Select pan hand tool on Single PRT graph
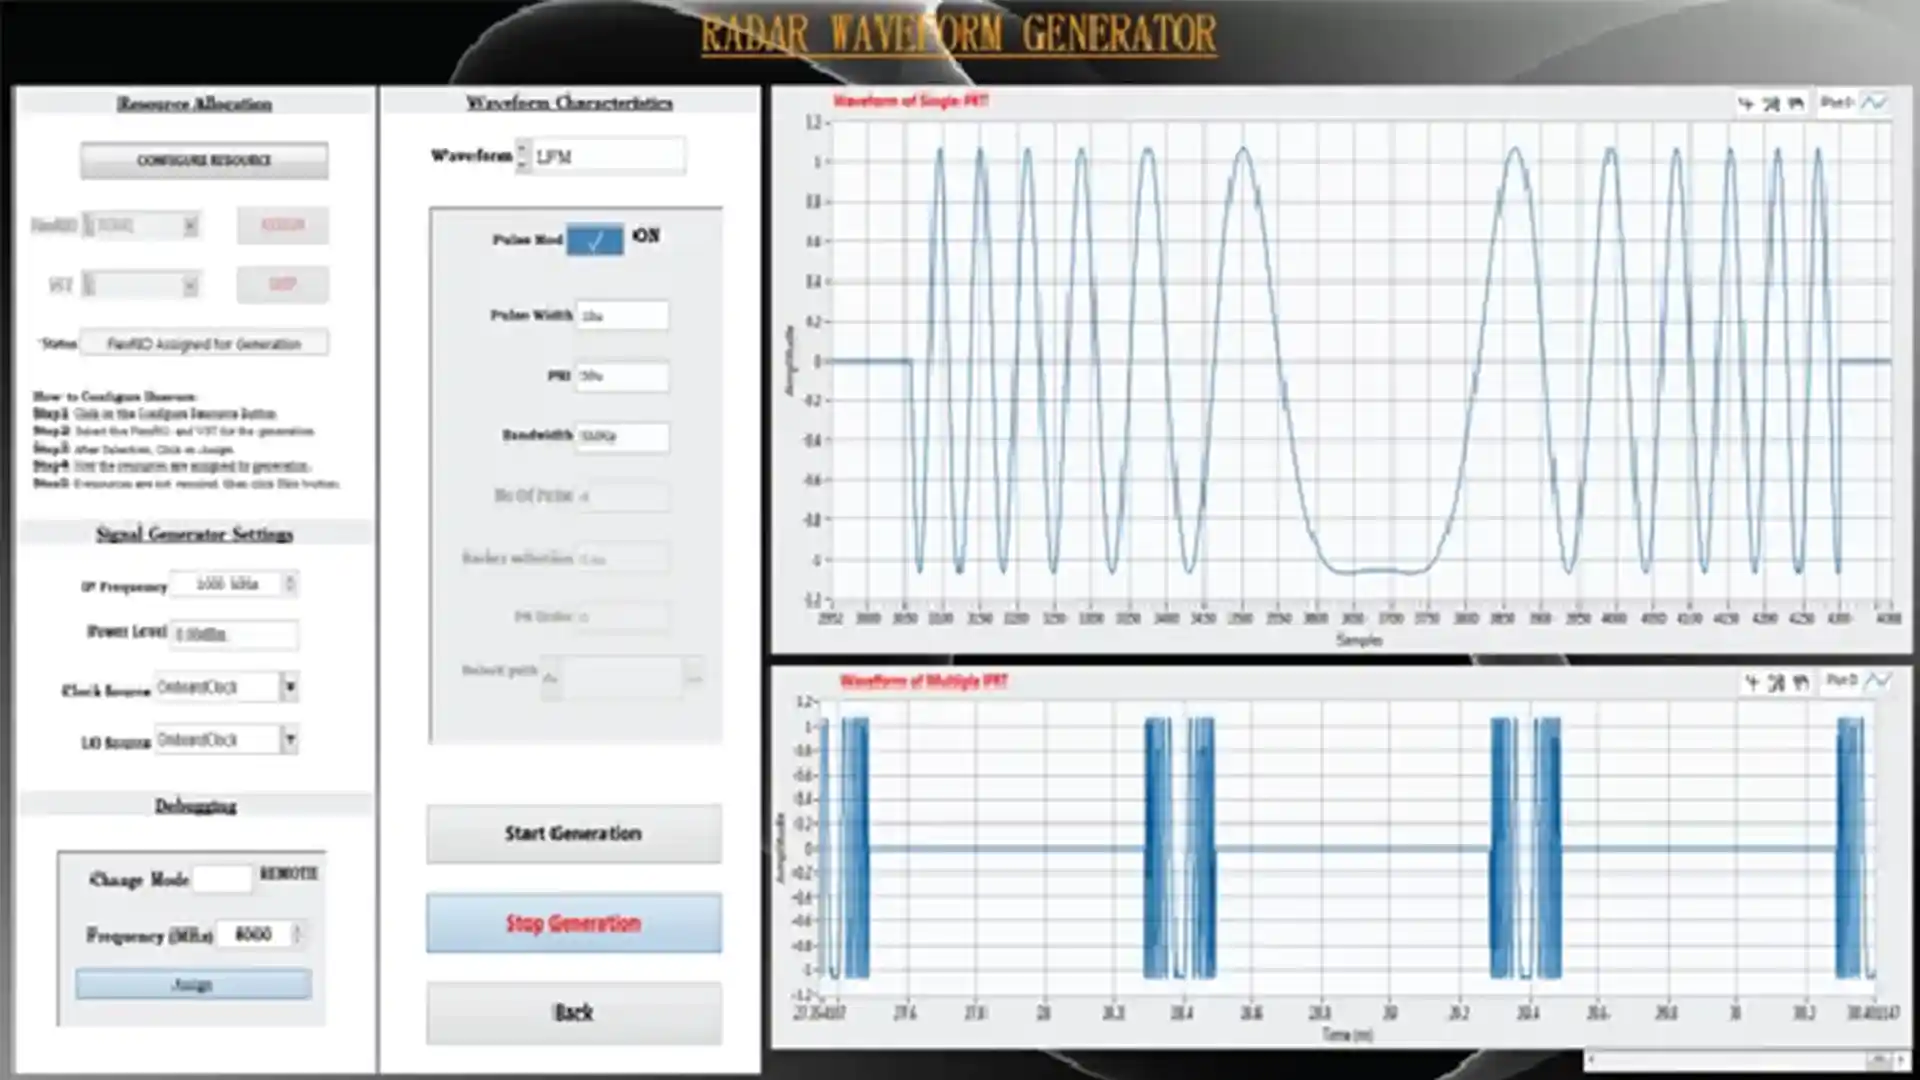The image size is (1920, 1080). 1796,103
